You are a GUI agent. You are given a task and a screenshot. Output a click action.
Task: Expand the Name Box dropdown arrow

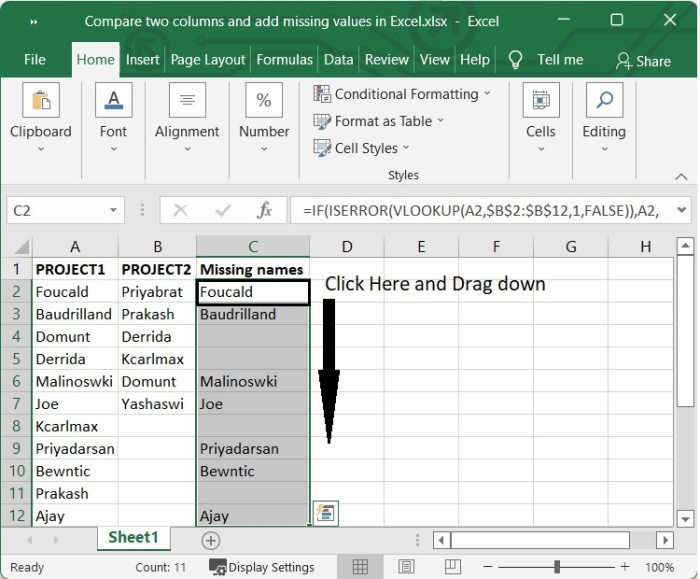tap(113, 211)
